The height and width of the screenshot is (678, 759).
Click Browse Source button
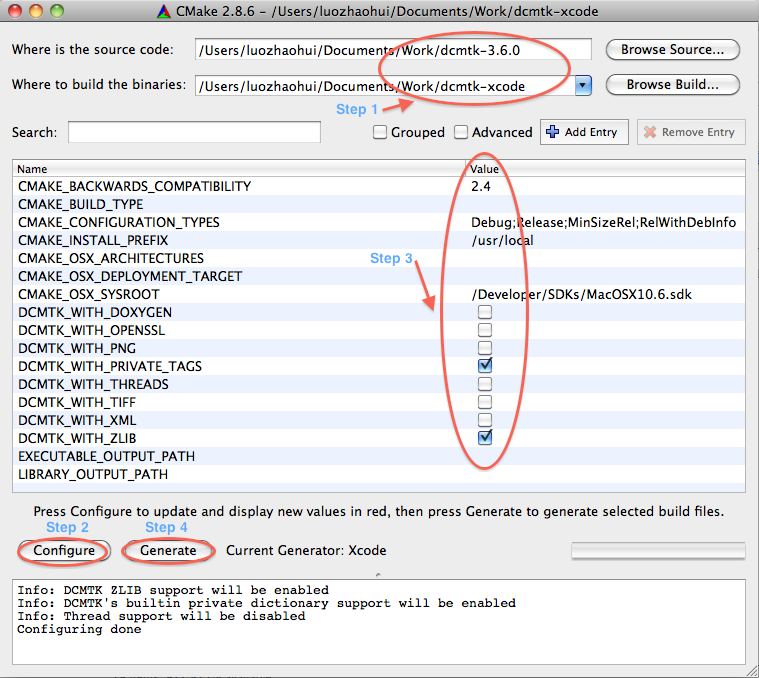[672, 50]
